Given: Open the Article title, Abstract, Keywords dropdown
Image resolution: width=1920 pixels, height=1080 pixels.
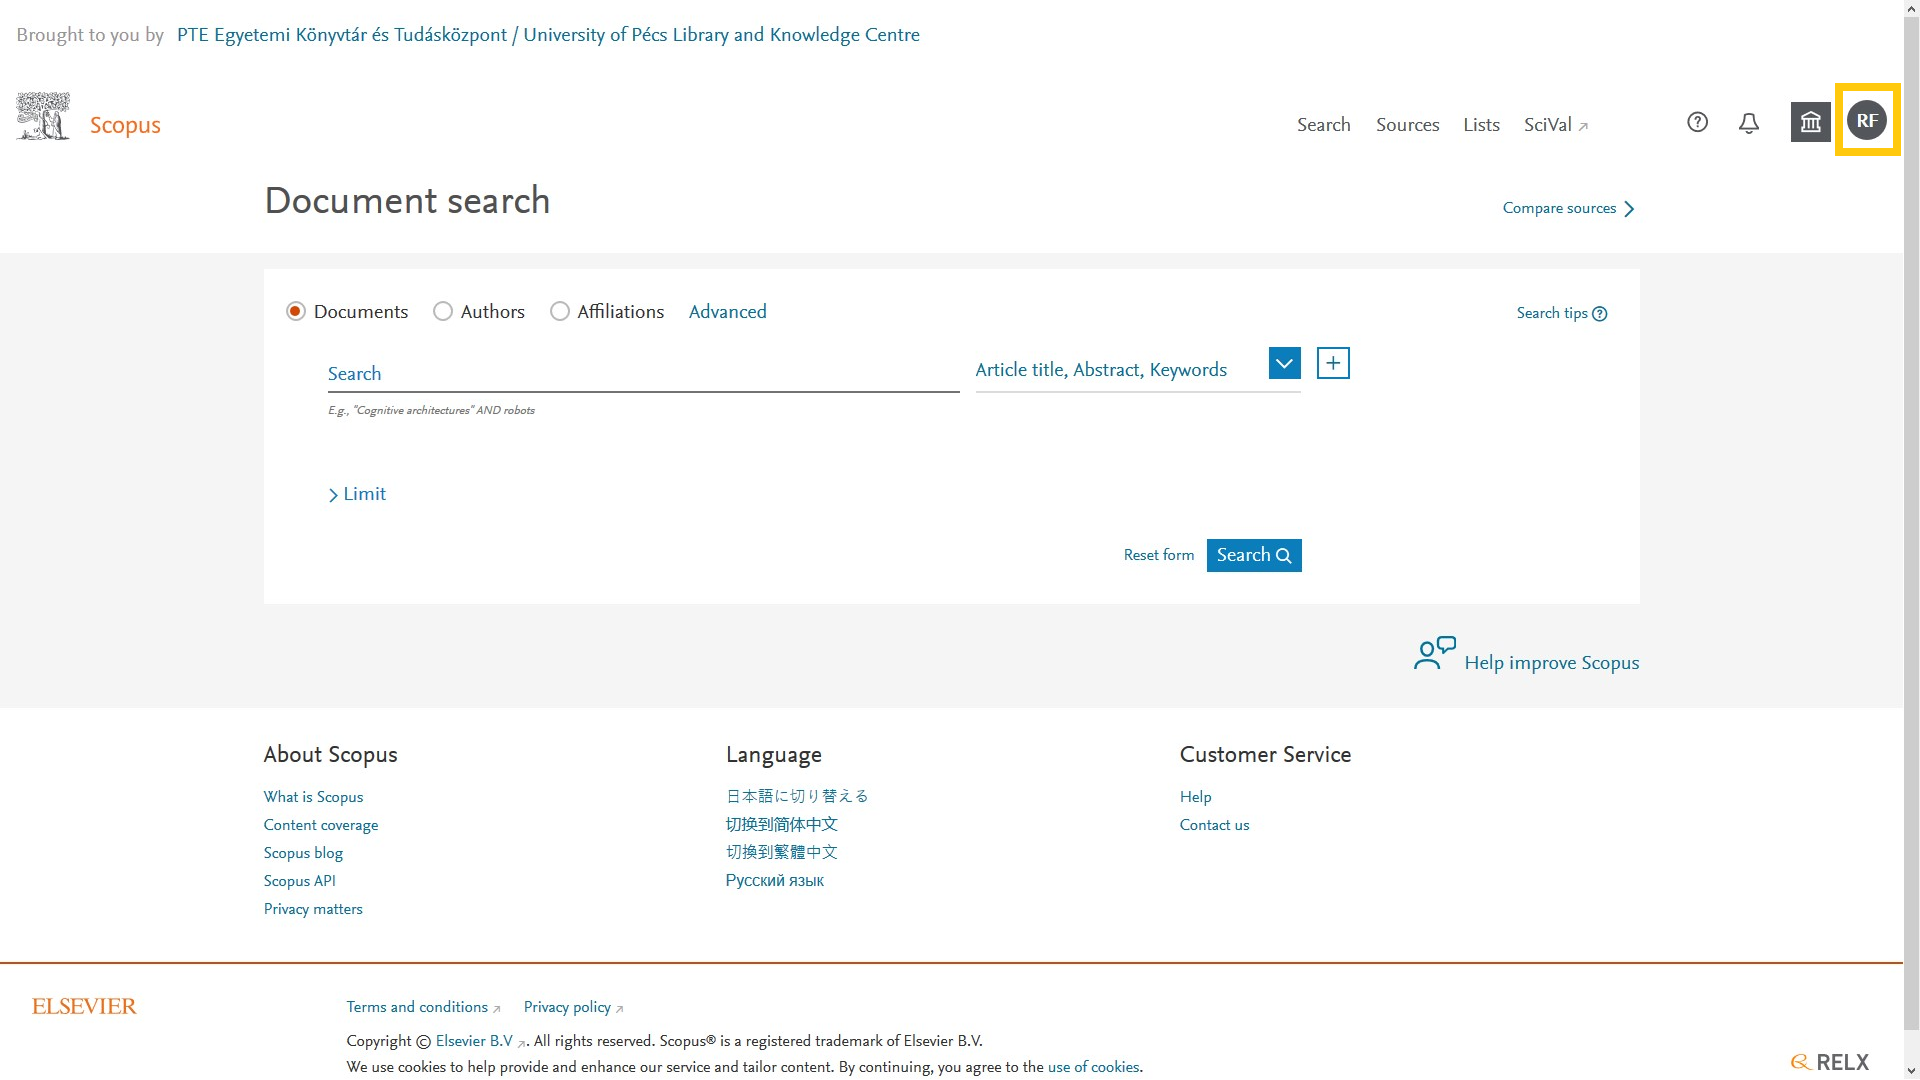Looking at the screenshot, I should [1284, 363].
